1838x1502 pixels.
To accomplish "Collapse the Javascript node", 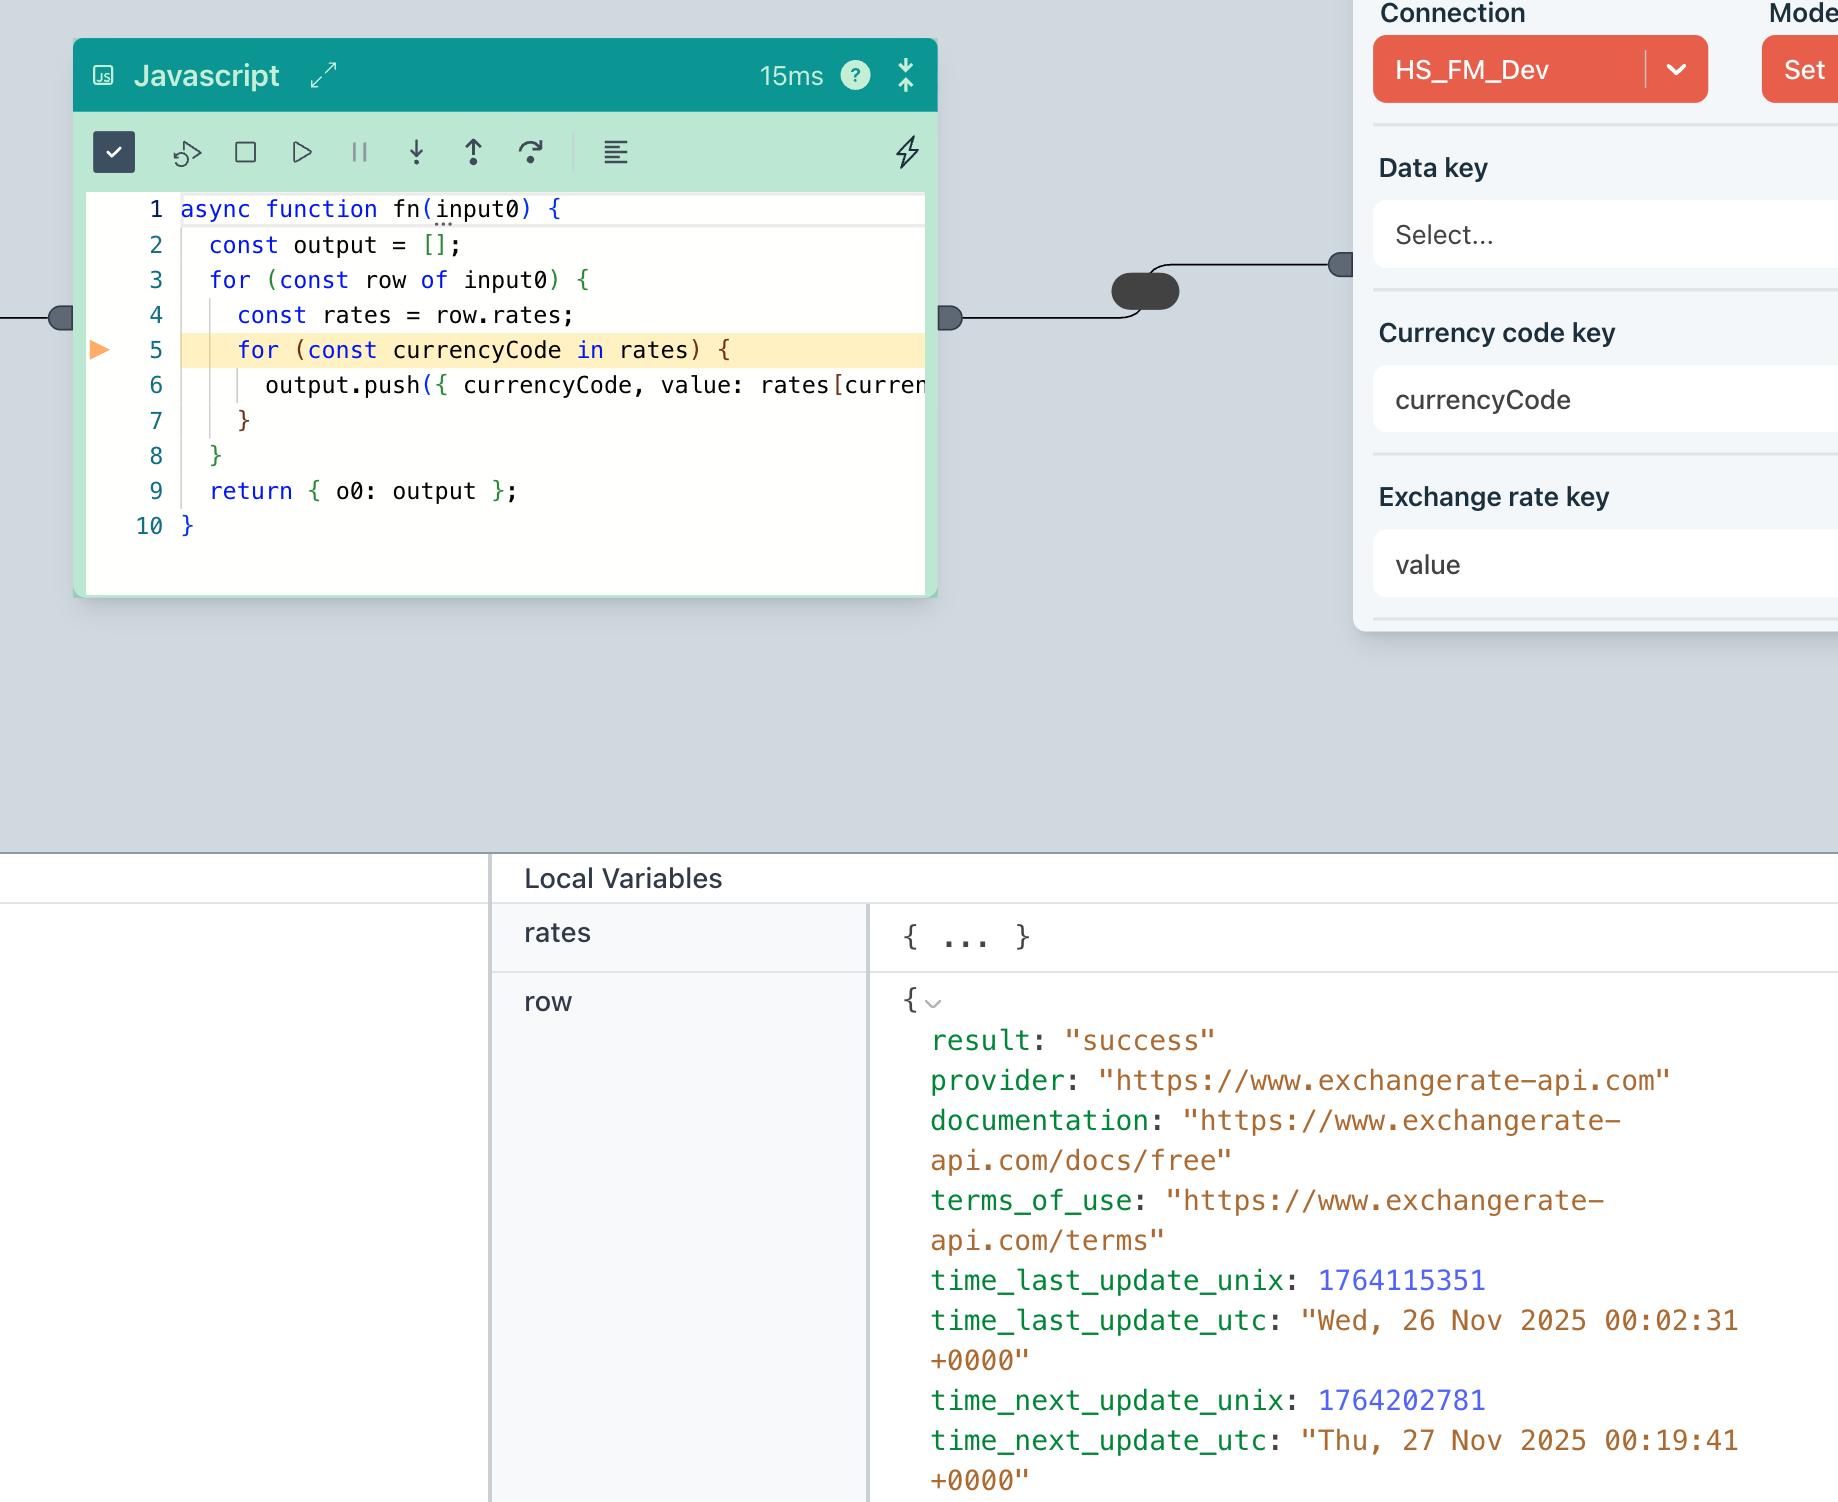I will click(x=905, y=75).
